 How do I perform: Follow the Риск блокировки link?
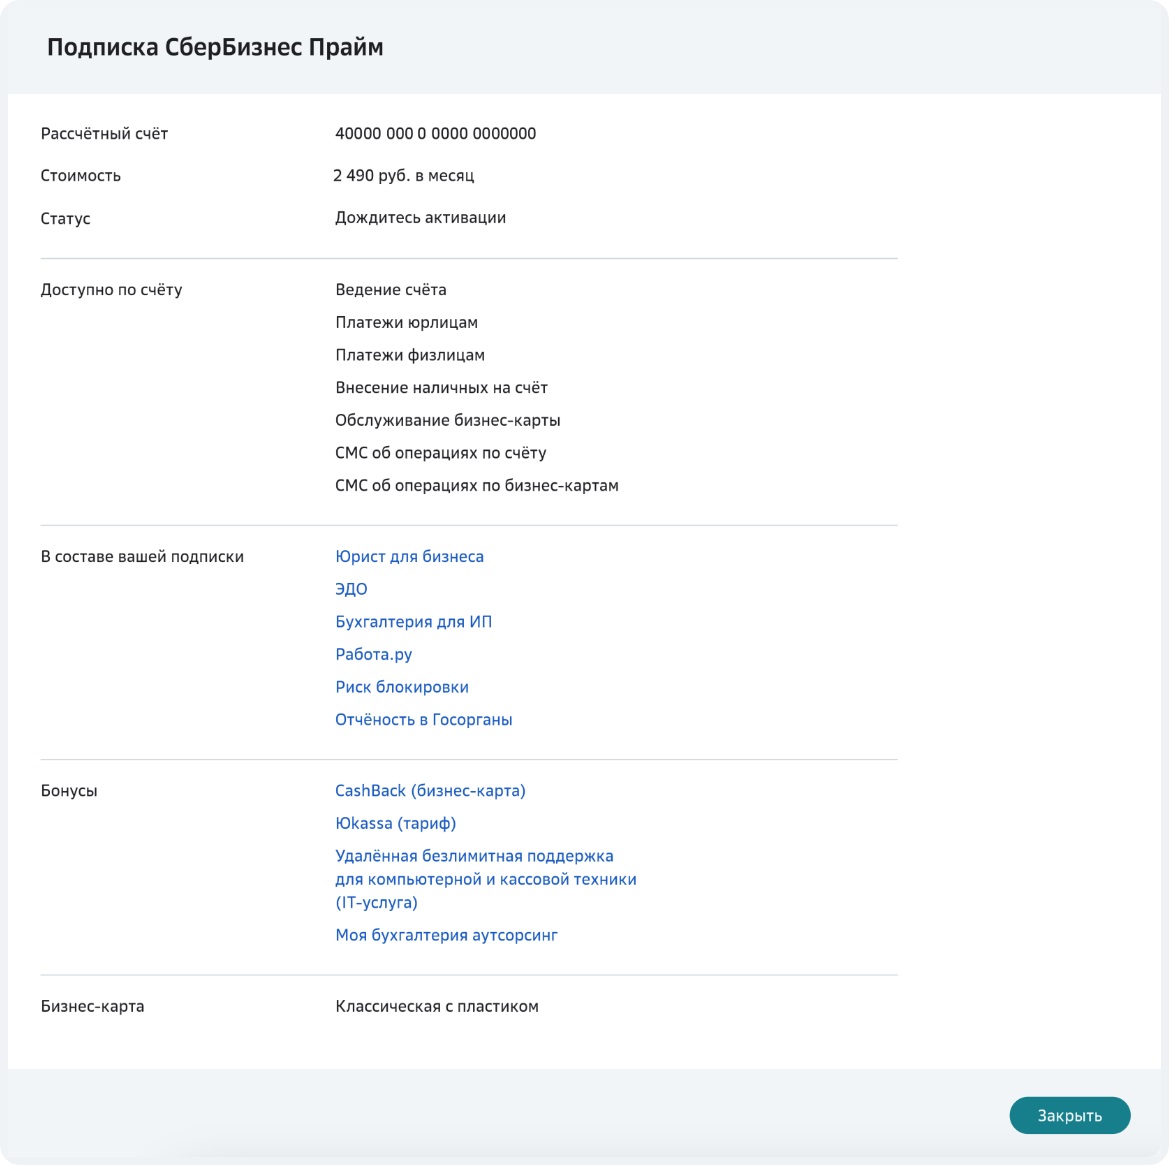click(x=402, y=686)
